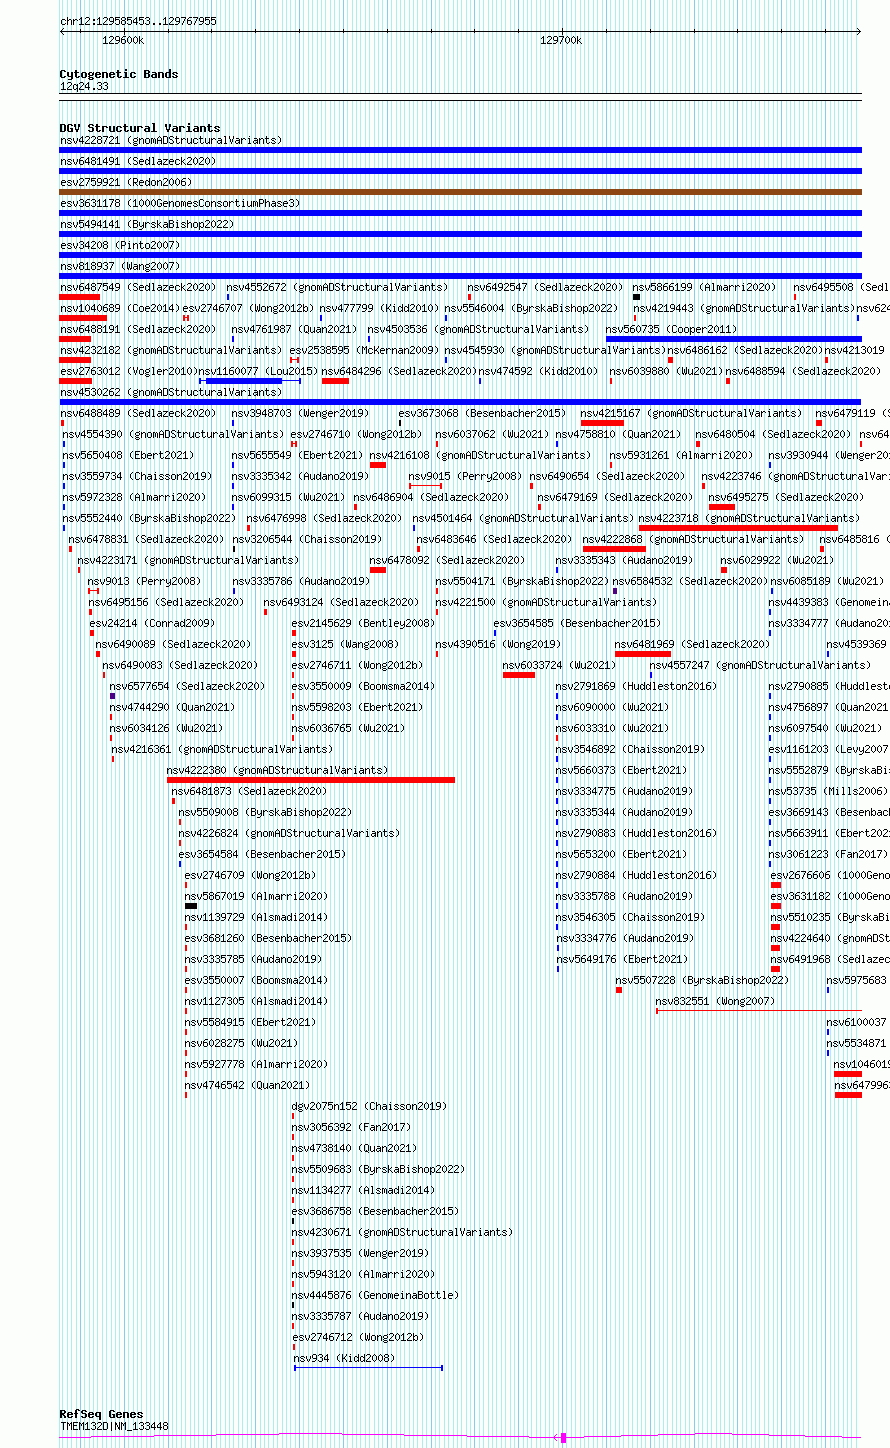The height and width of the screenshot is (1448, 890).
Task: Open nsv4738140 Quan2021 label
Action: (354, 1148)
